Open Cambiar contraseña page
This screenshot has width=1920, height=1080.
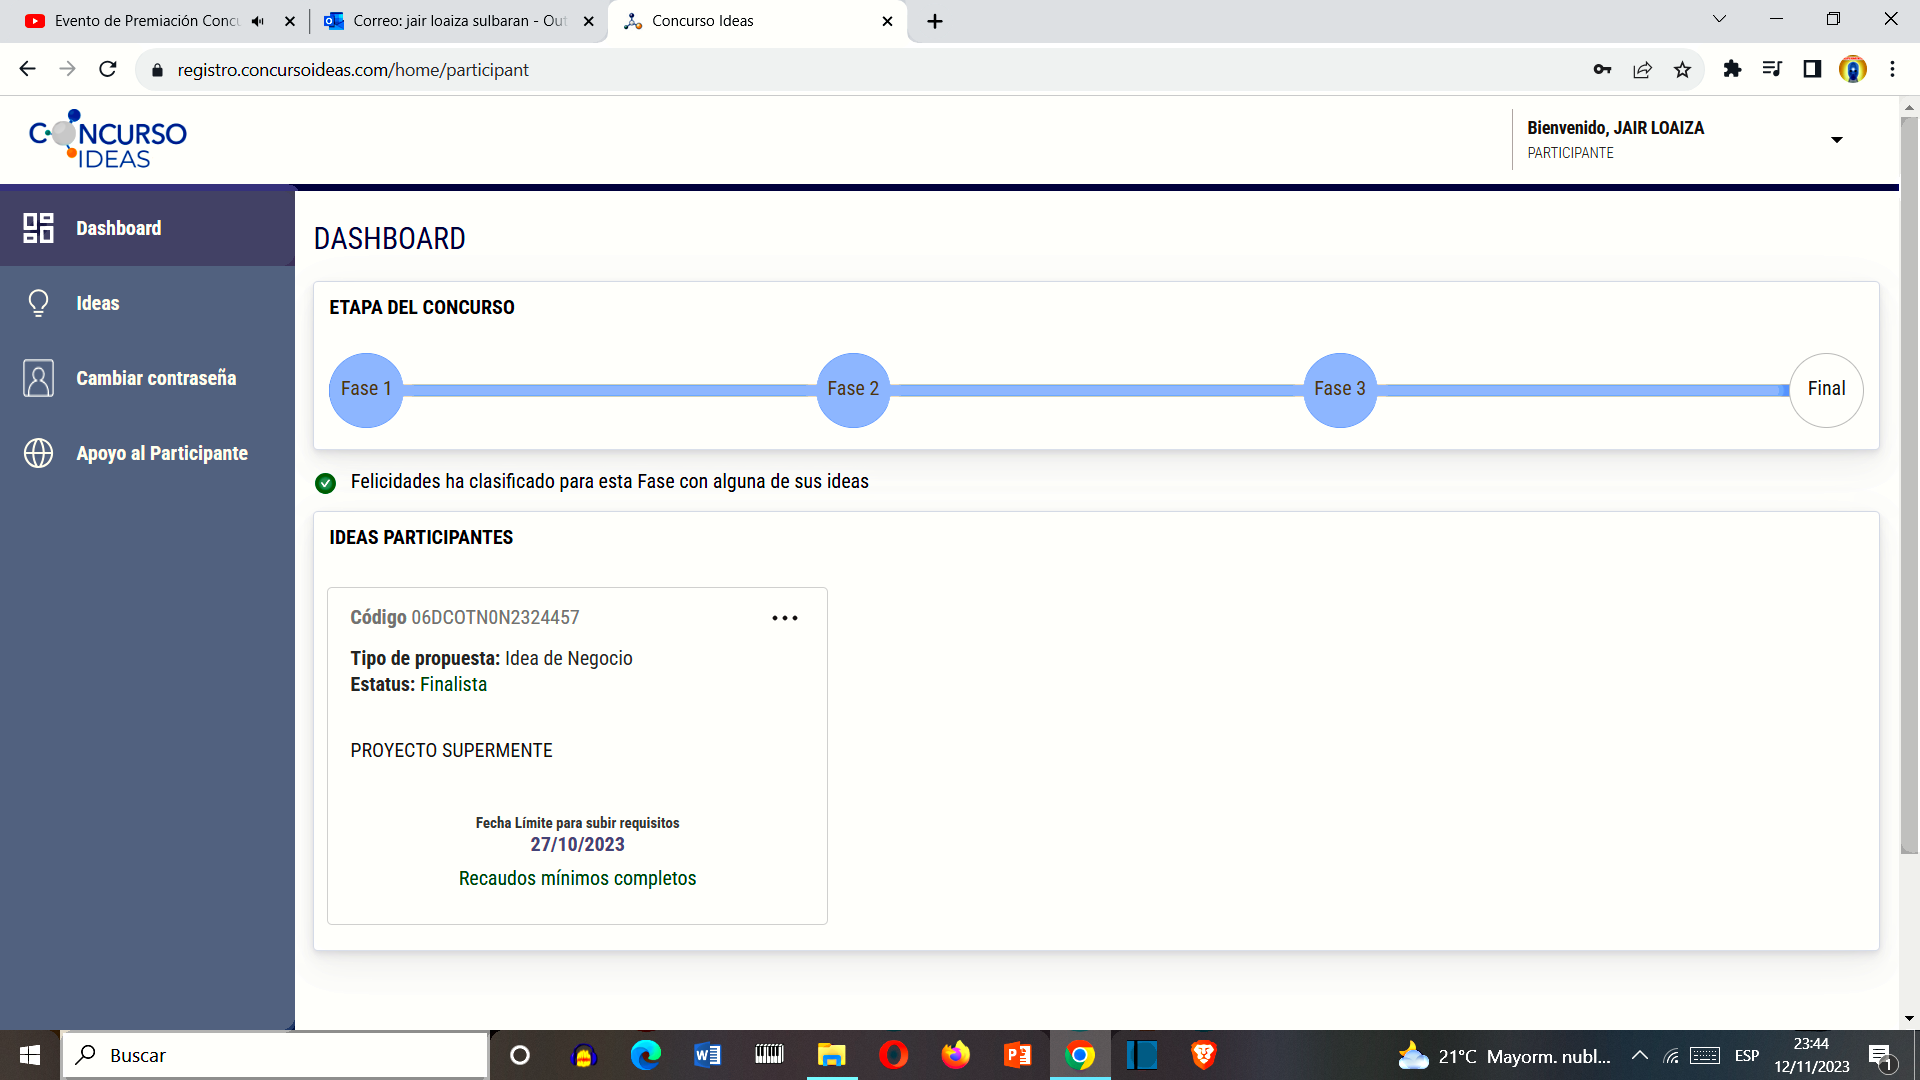pos(147,378)
